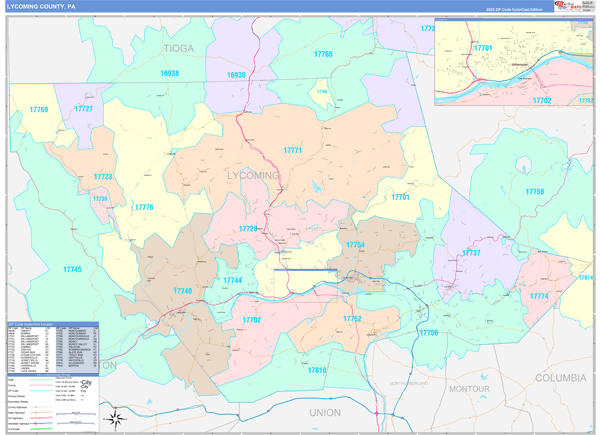Image resolution: width=600 pixels, height=435 pixels.
Task: Select the 17745 ZIP code label
Action: point(72,270)
